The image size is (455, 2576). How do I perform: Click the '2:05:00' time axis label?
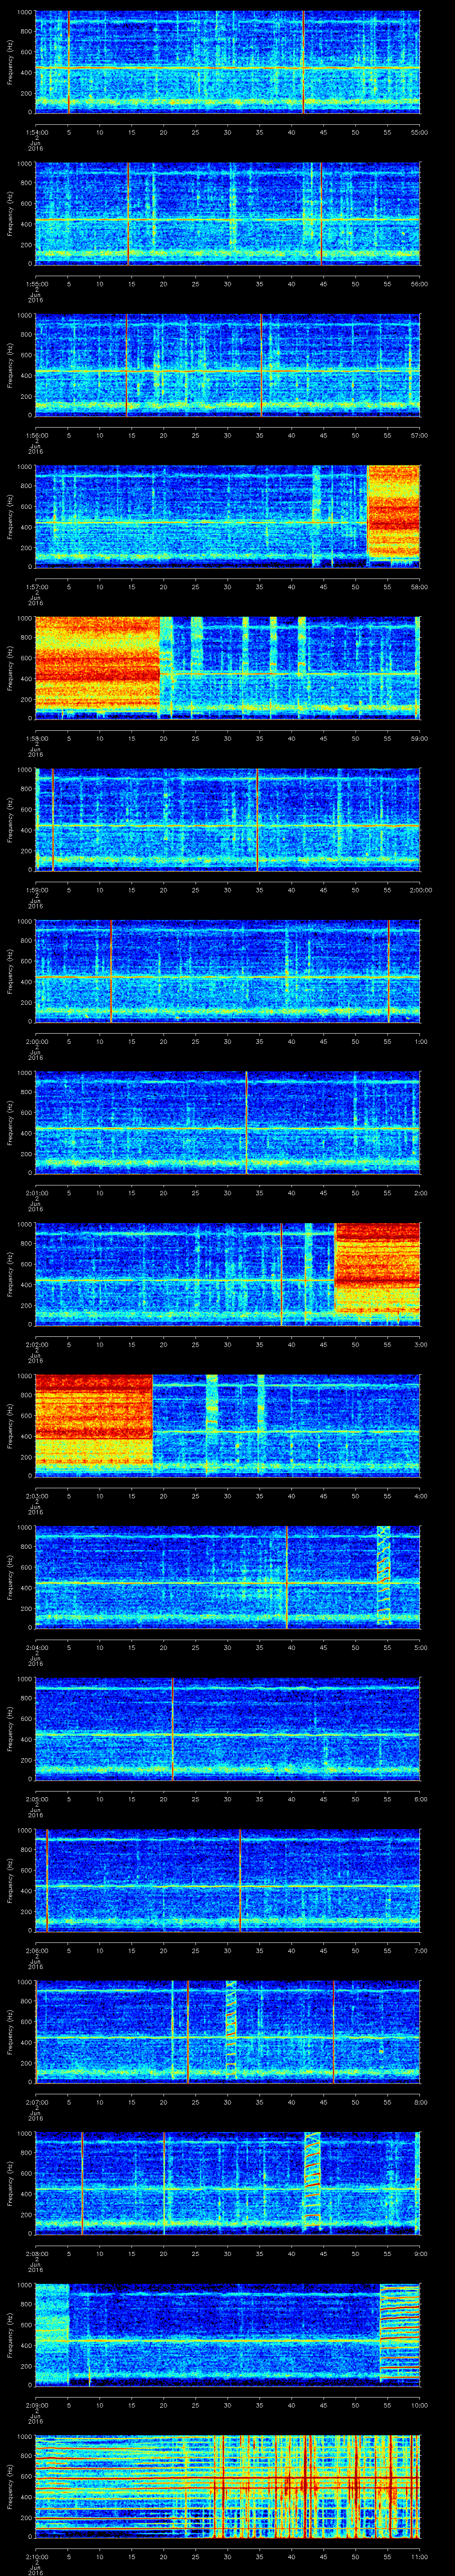tap(36, 1800)
